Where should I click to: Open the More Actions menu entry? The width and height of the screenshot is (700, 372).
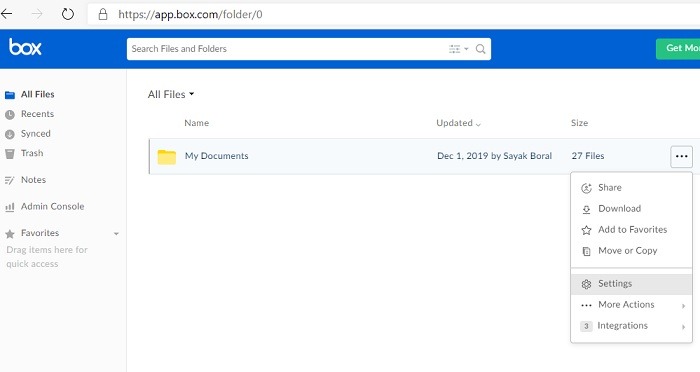coord(631,305)
